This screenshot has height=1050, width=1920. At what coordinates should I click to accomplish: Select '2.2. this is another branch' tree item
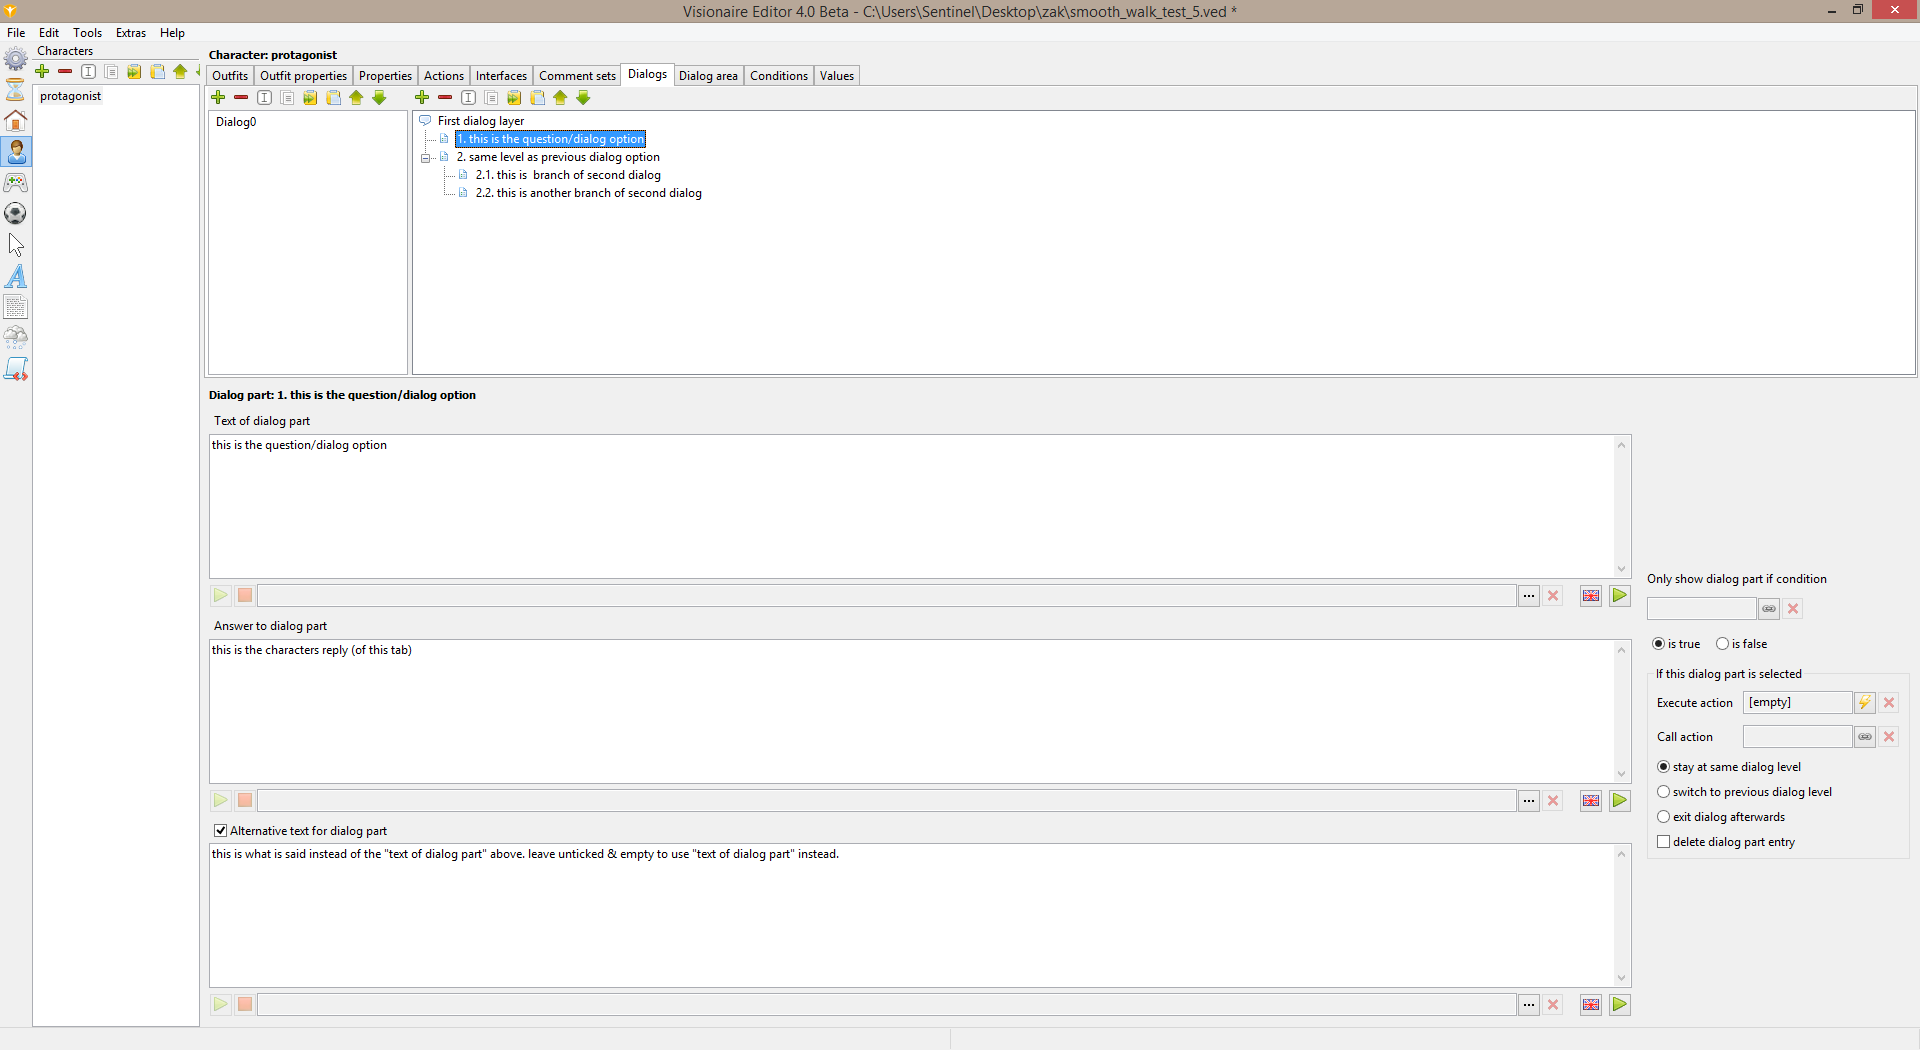pos(588,193)
